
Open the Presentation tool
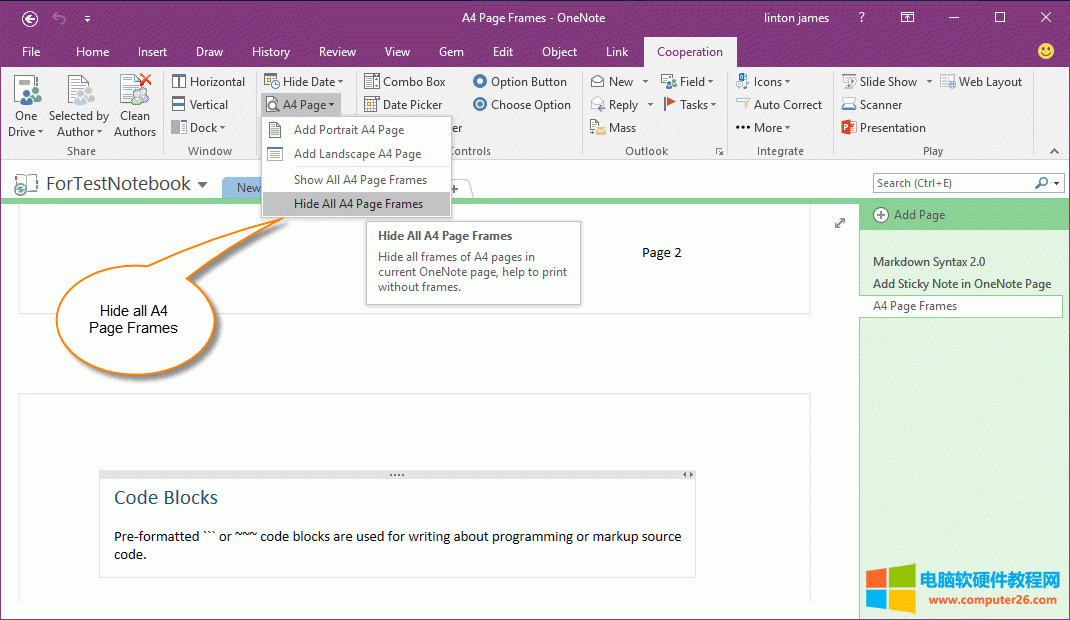pos(850,128)
